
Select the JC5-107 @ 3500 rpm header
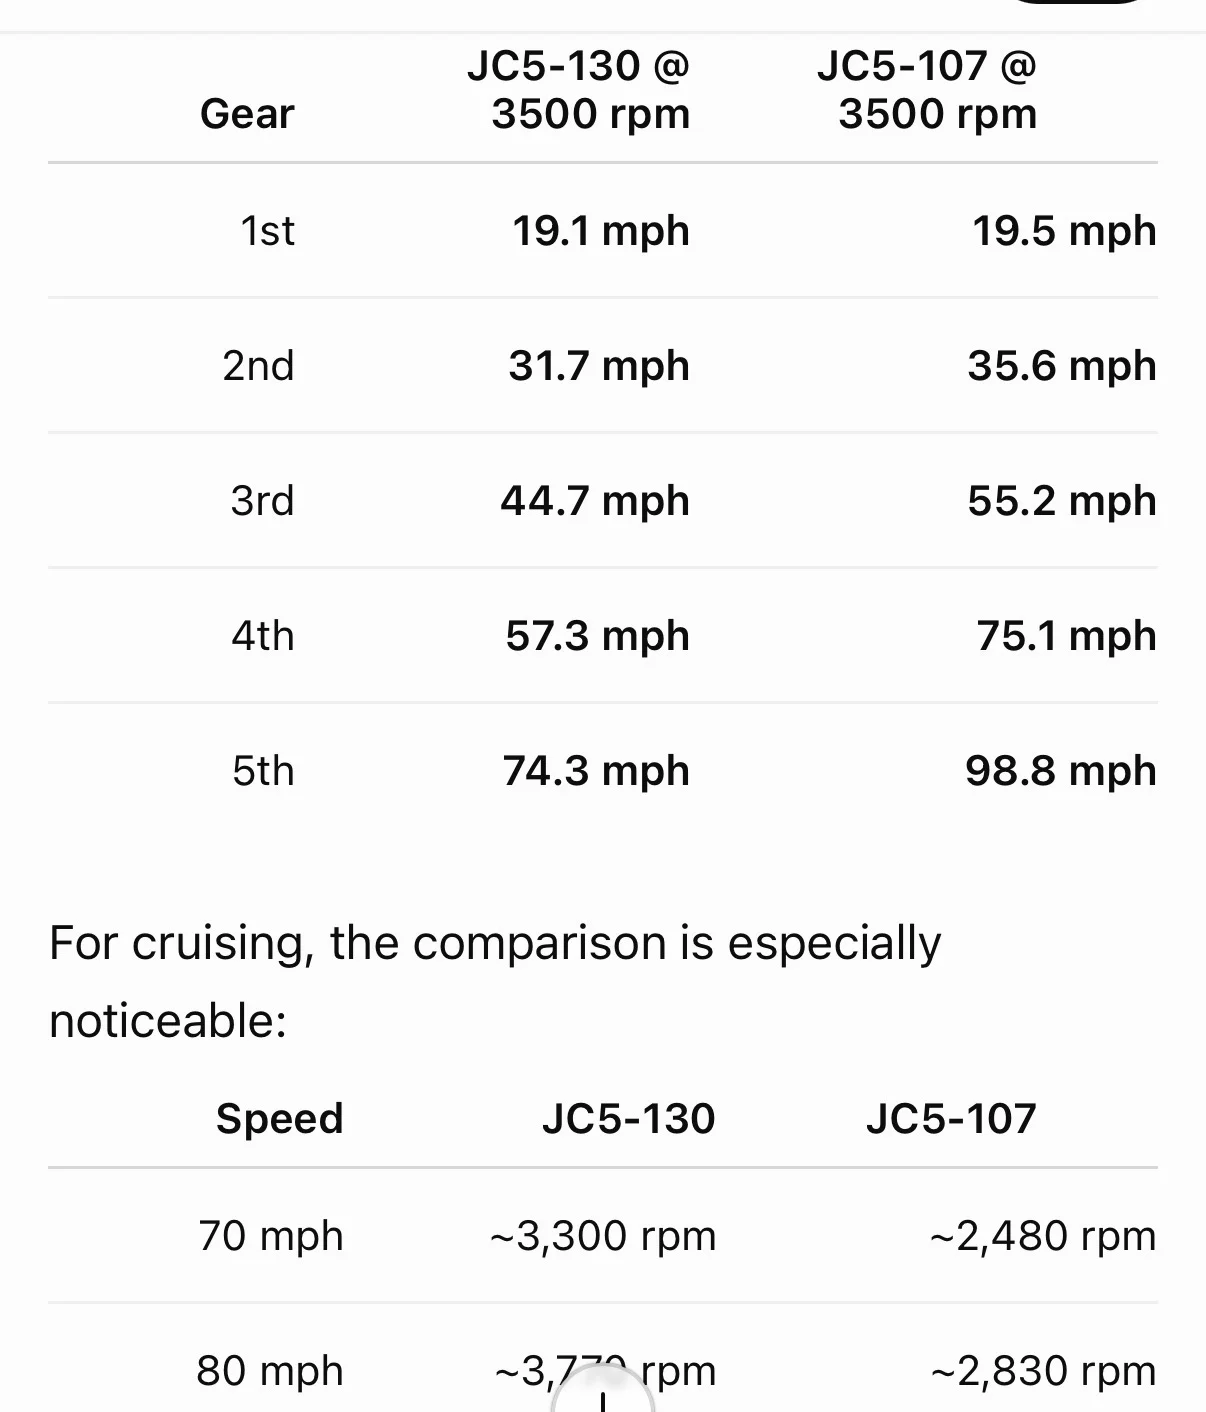tap(927, 90)
